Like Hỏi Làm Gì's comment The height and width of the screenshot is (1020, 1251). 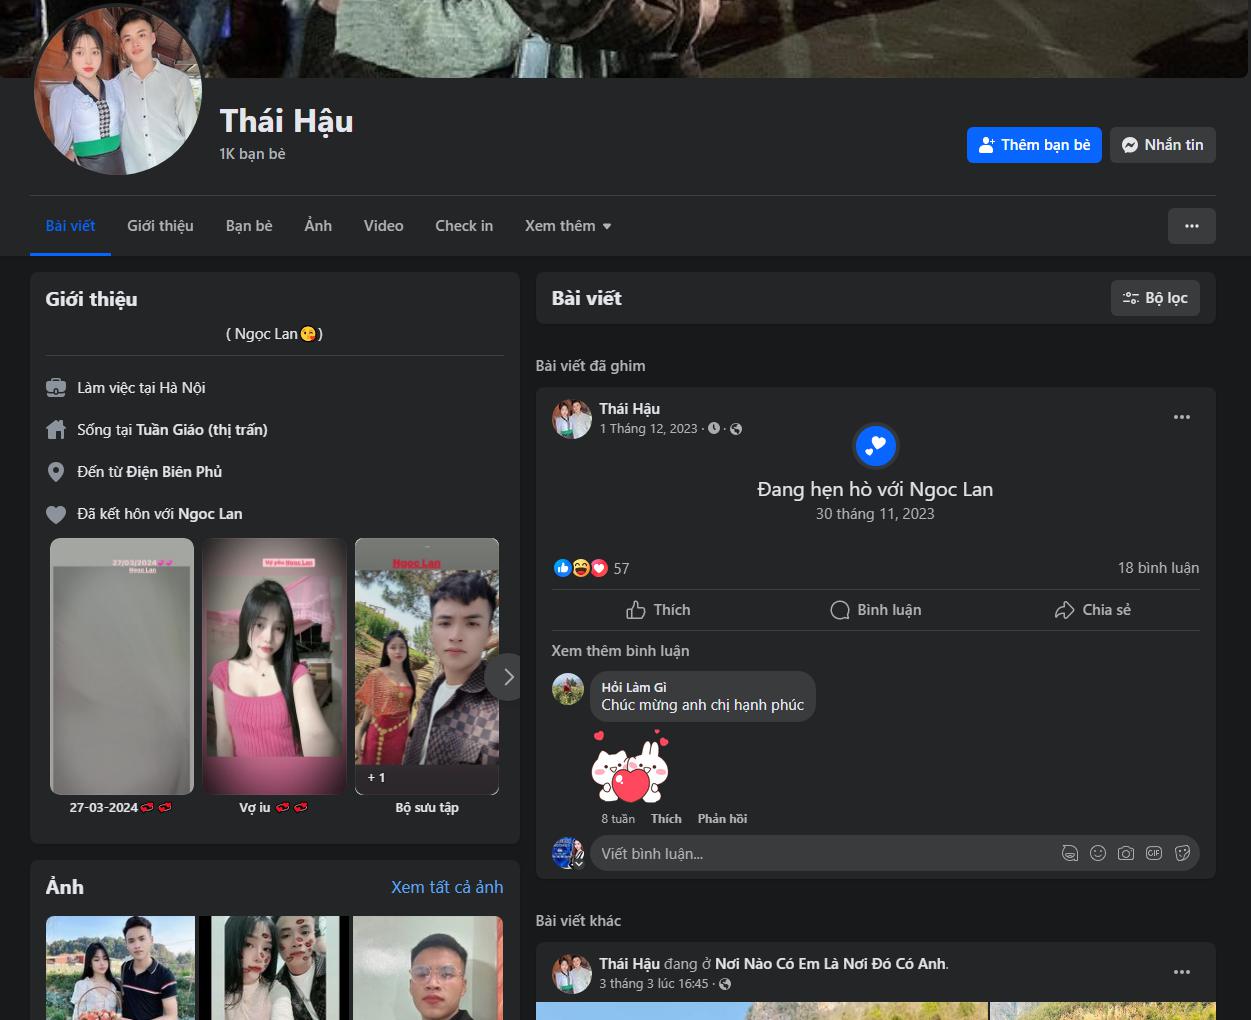(666, 818)
